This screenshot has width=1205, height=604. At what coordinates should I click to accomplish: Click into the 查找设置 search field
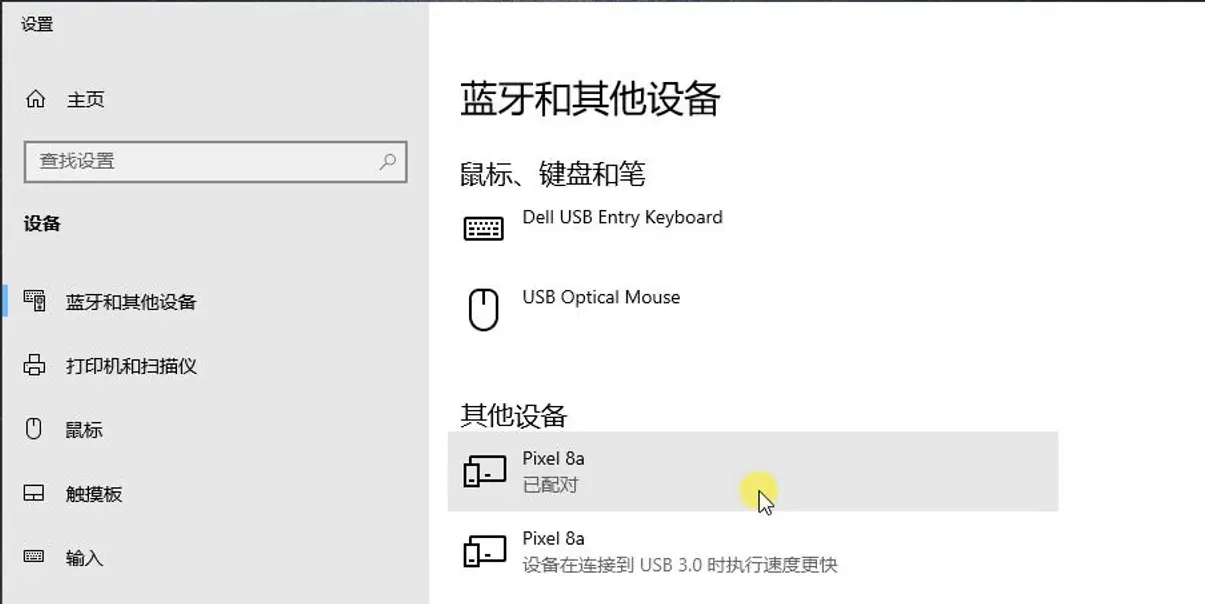(x=215, y=161)
